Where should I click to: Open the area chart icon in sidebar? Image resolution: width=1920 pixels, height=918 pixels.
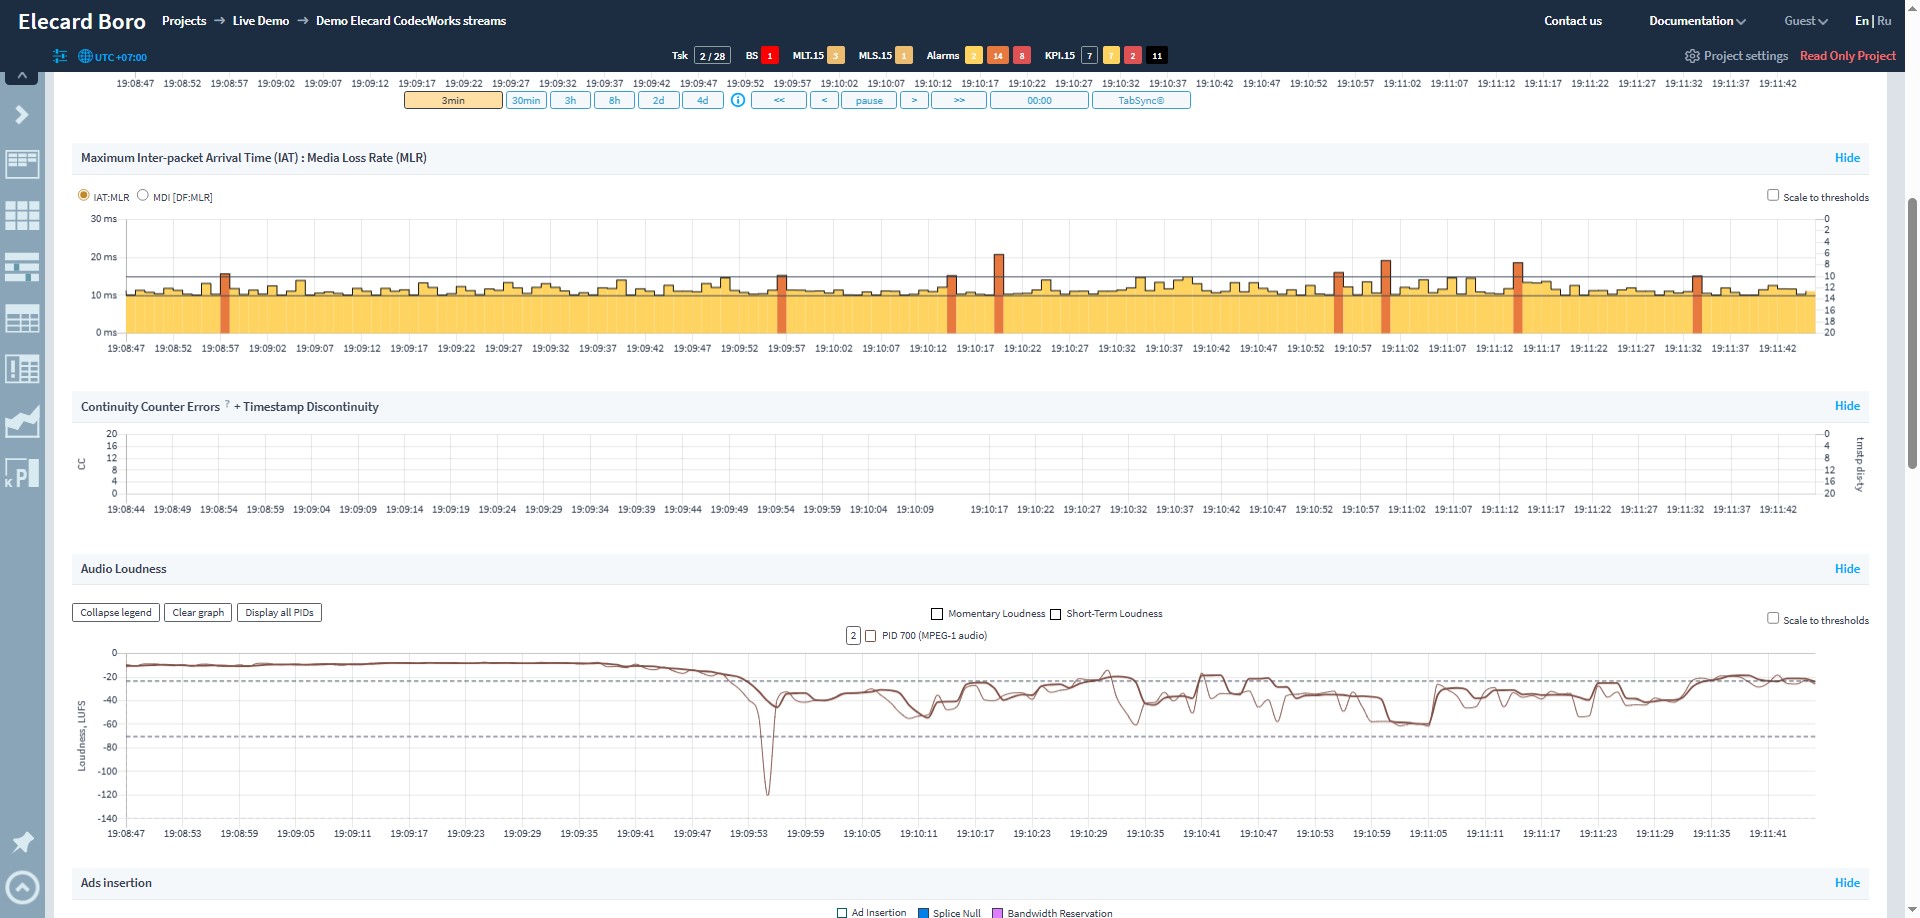22,422
